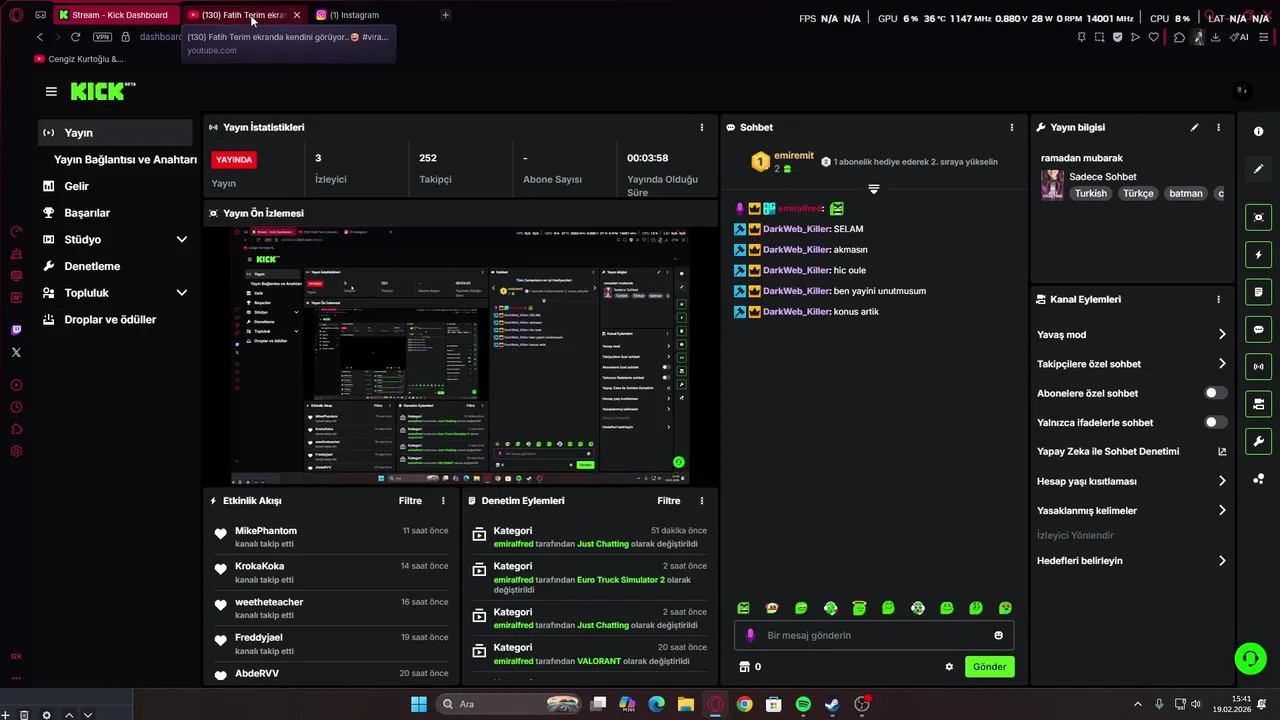Screen dimensions: 1280x720
Task: Toggle the broadcast signal widget icon
Action: [x=1258, y=366]
